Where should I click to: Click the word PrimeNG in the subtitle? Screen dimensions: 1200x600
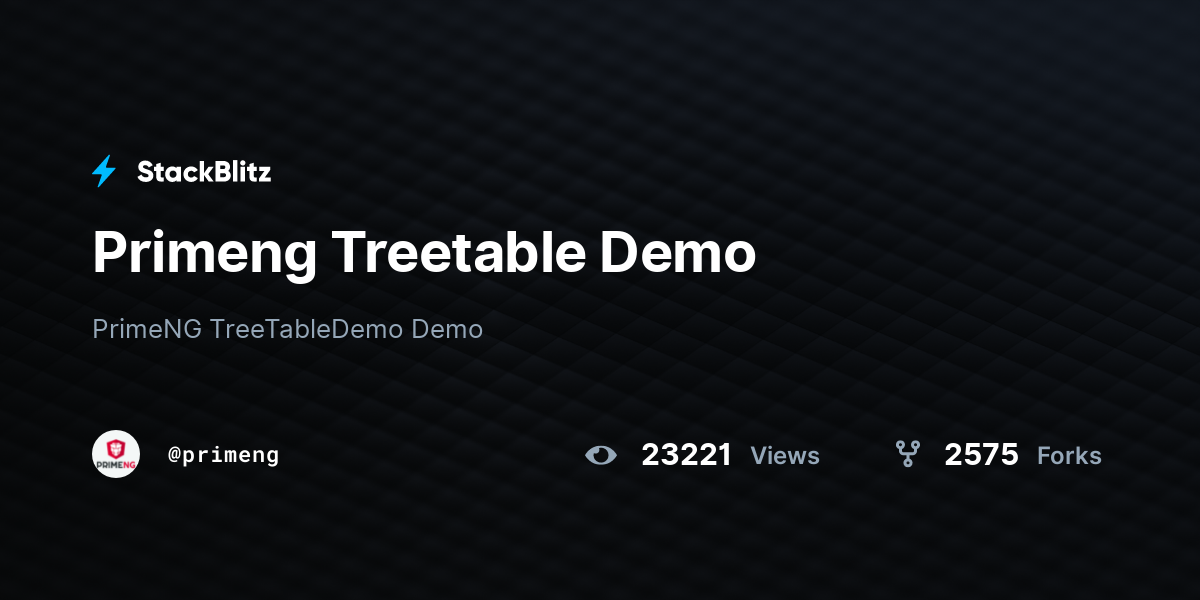tap(147, 329)
